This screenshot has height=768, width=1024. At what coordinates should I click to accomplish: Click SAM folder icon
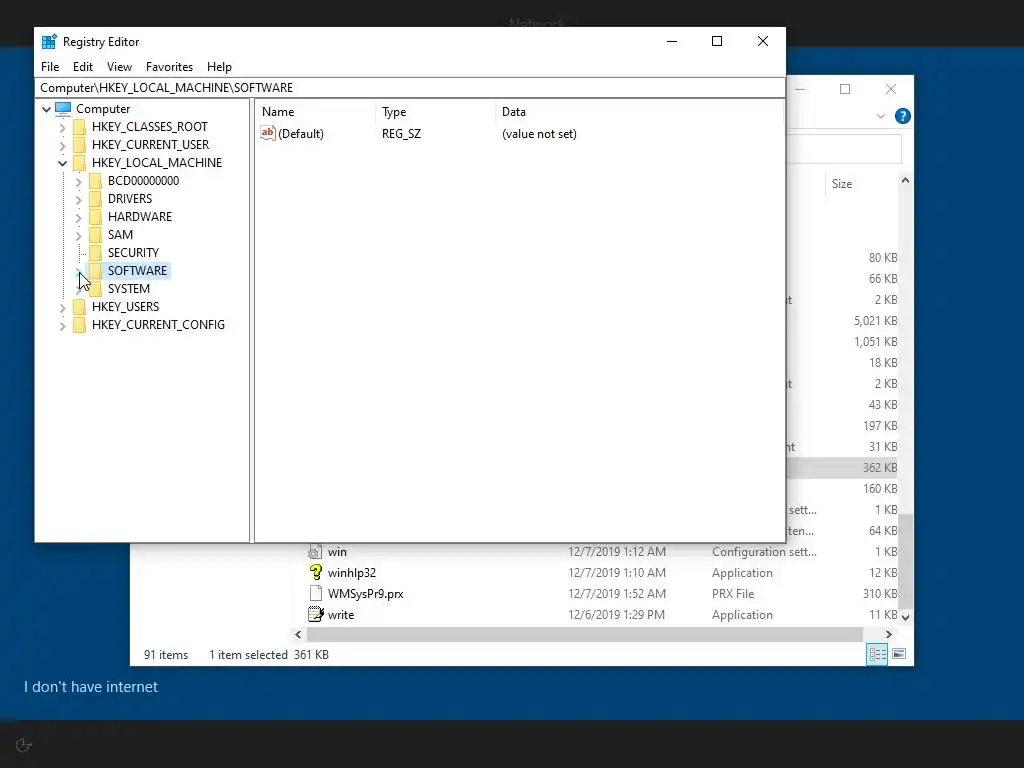[95, 234]
